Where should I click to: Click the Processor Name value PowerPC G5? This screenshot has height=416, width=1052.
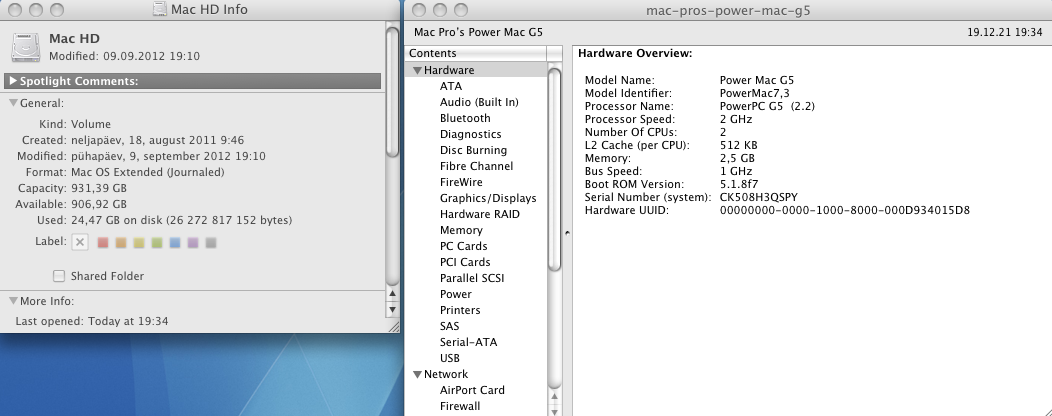pos(767,106)
